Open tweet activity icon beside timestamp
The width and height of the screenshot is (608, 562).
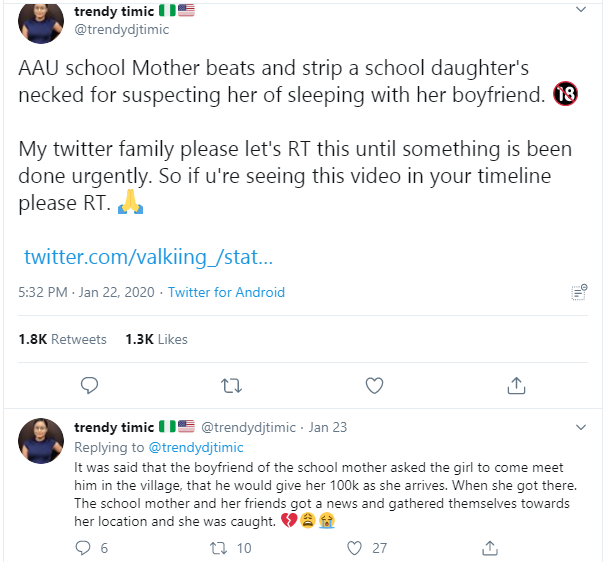point(578,292)
